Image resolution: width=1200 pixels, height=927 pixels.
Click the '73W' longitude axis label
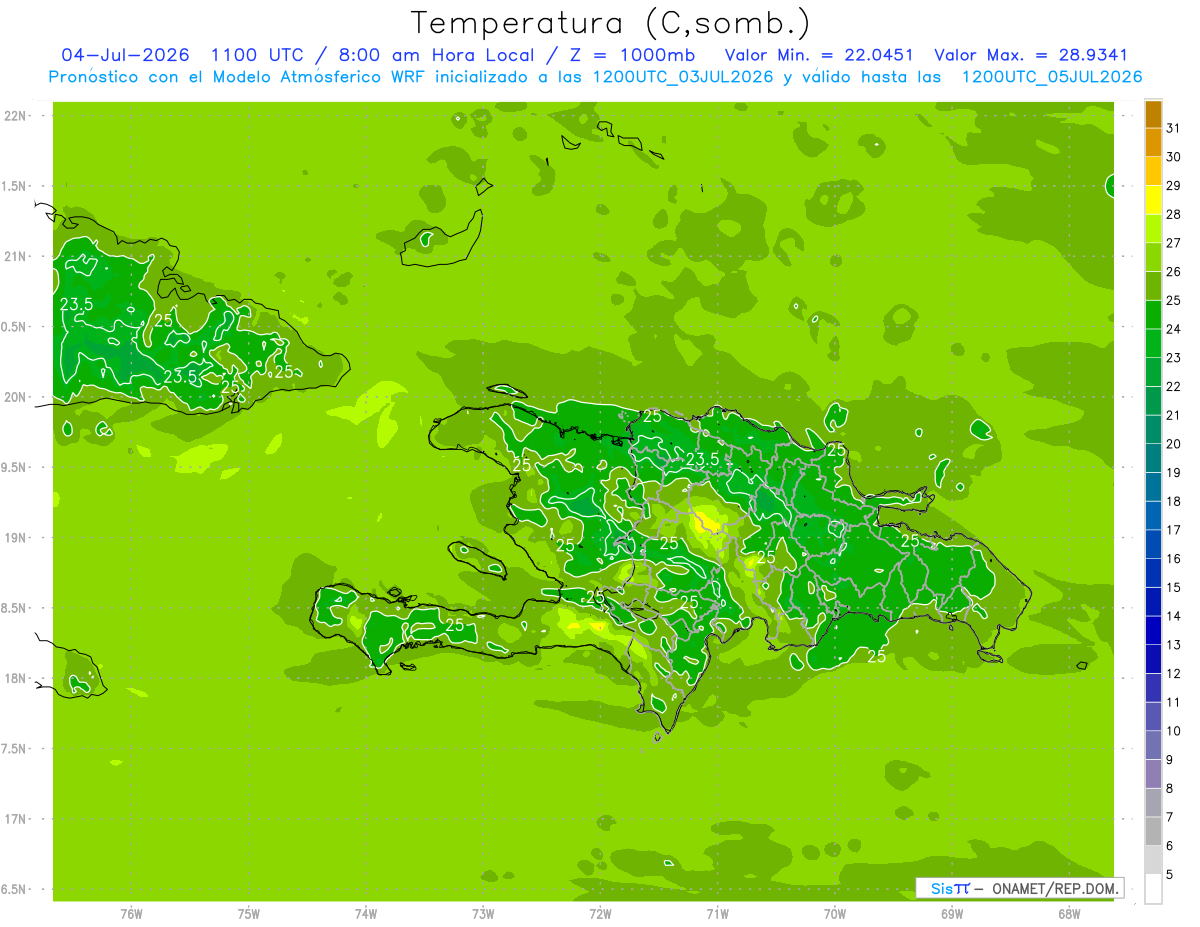click(x=483, y=913)
